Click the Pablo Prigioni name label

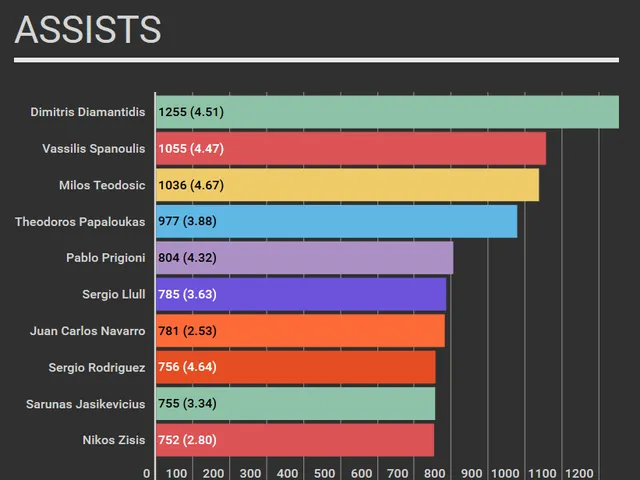tap(105, 258)
